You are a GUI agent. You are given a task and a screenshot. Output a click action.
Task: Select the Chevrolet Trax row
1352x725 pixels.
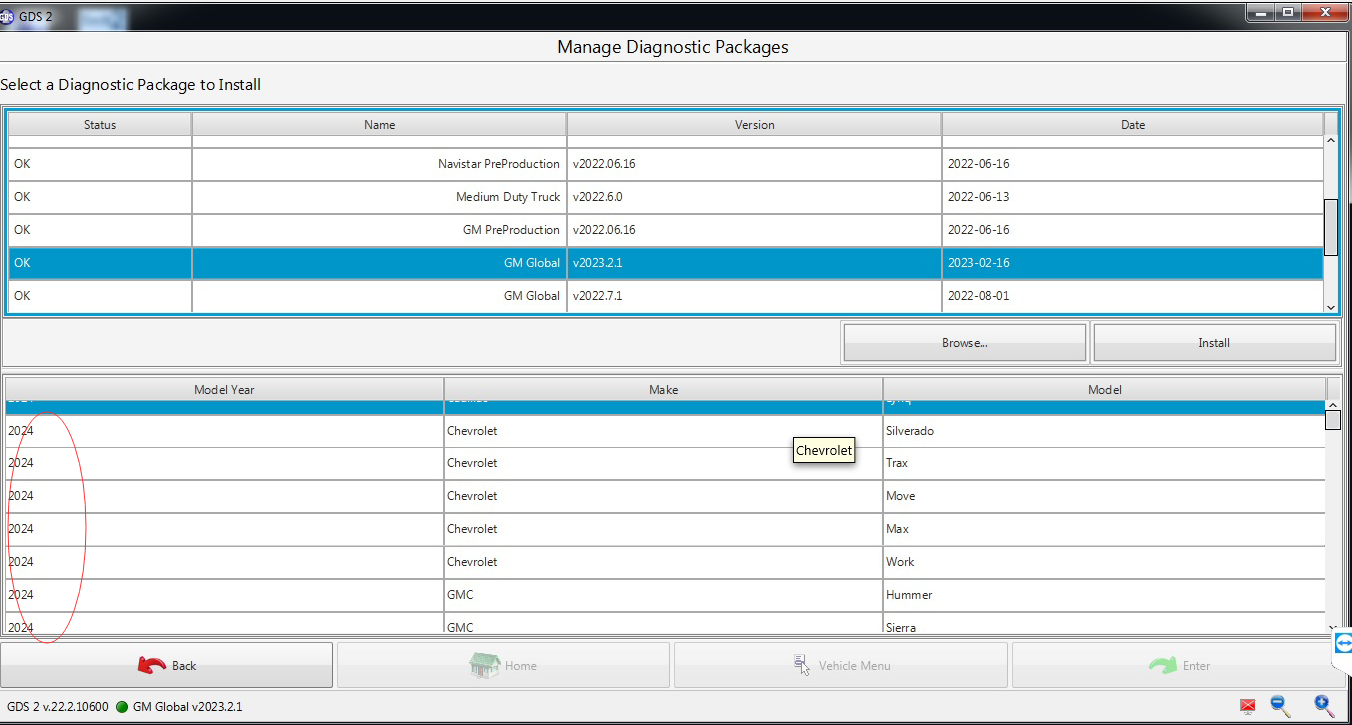[666, 463]
